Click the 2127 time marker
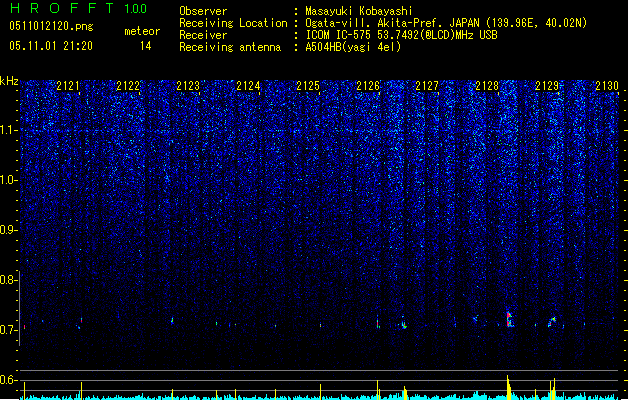Image resolution: width=629 pixels, height=400 pixels. click(x=427, y=86)
